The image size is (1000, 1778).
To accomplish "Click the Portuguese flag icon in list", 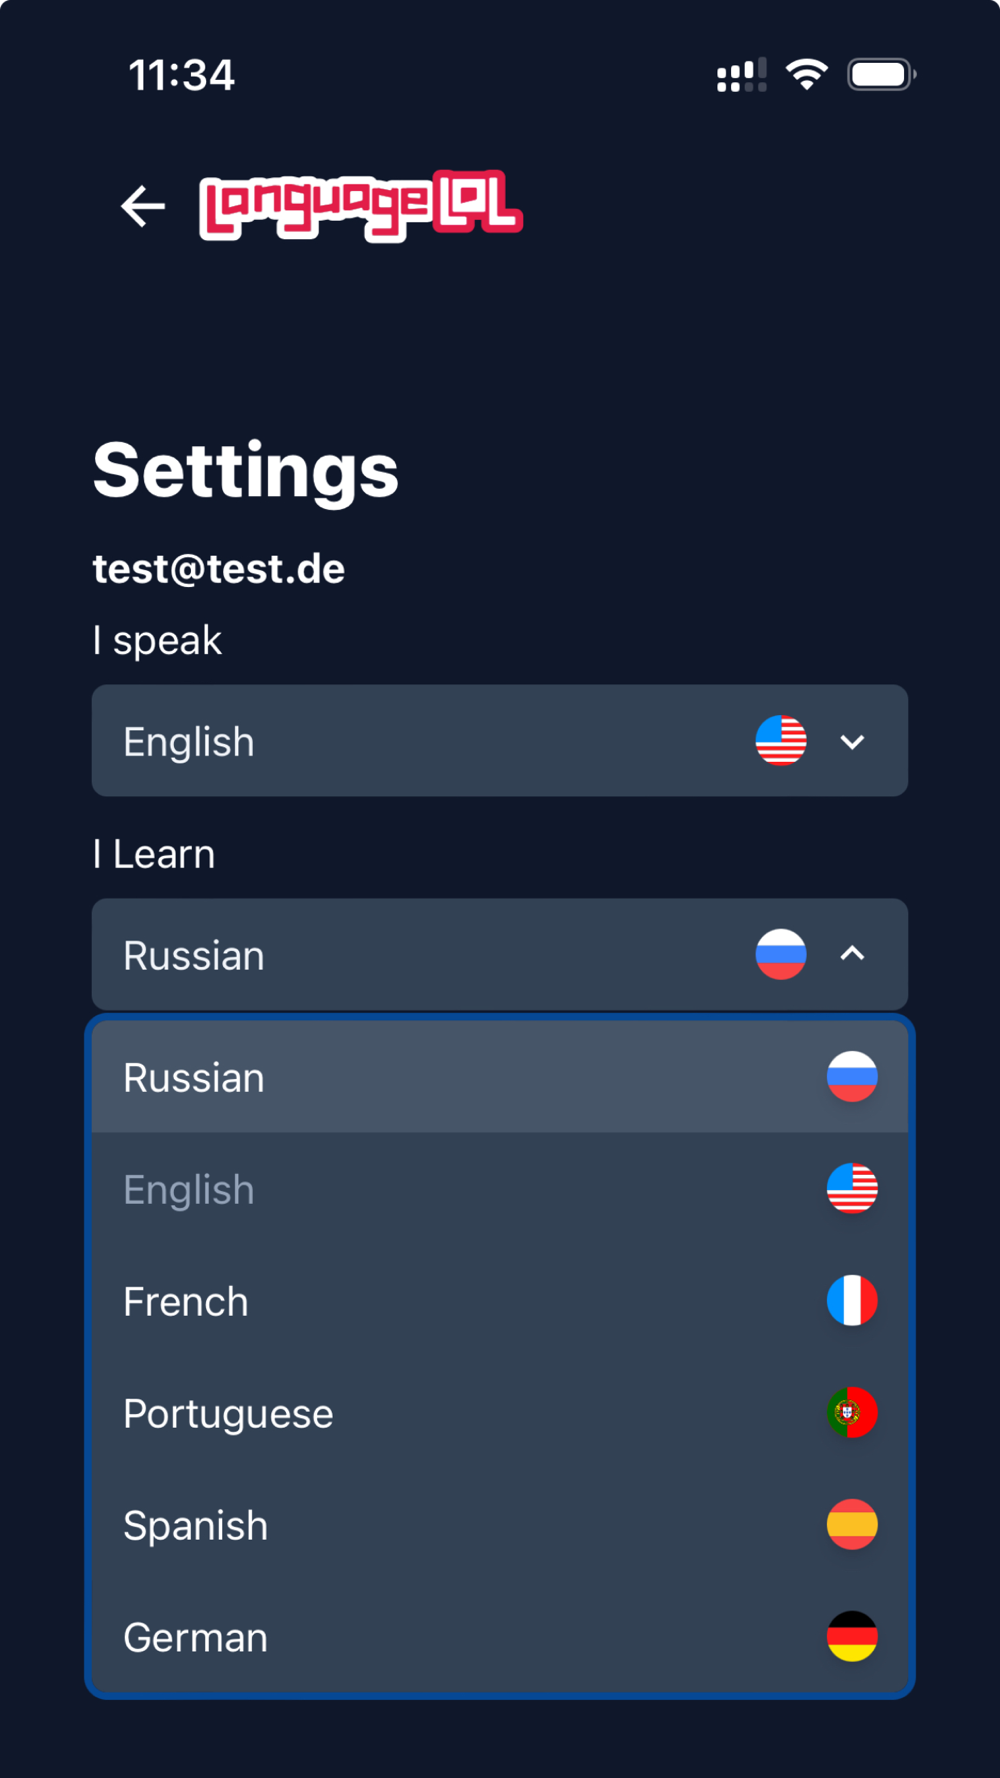I will (x=852, y=1413).
